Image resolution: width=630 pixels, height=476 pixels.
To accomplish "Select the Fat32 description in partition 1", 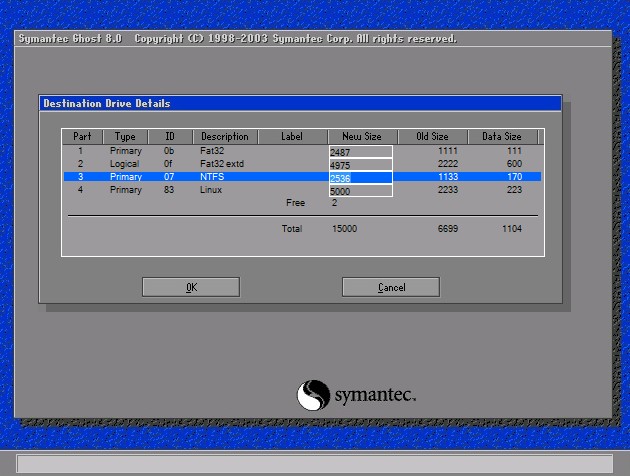I will (x=212, y=150).
